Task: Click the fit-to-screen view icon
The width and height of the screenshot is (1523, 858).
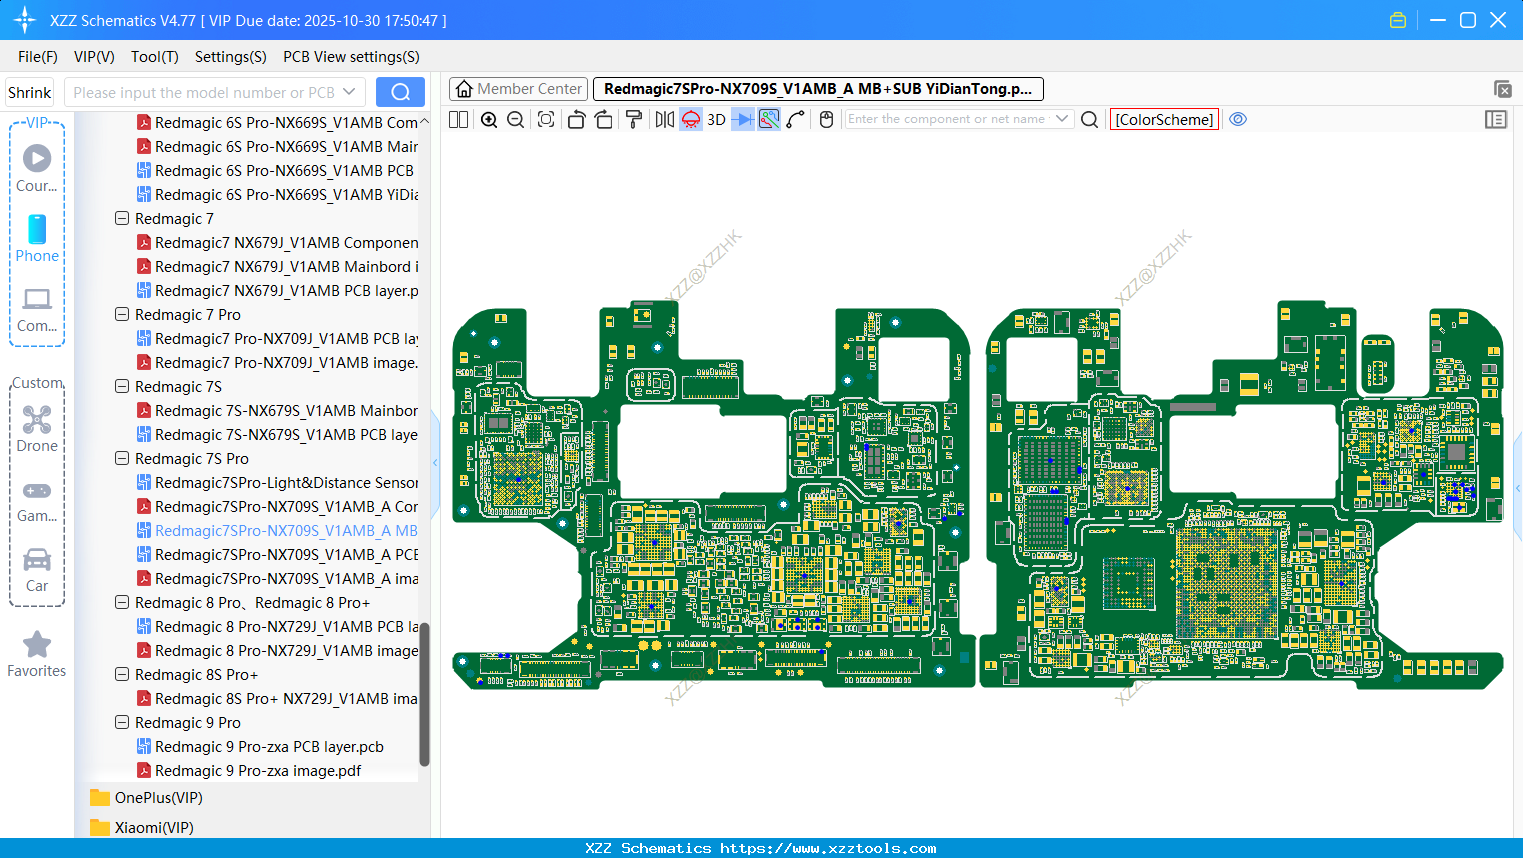Action: [546, 120]
